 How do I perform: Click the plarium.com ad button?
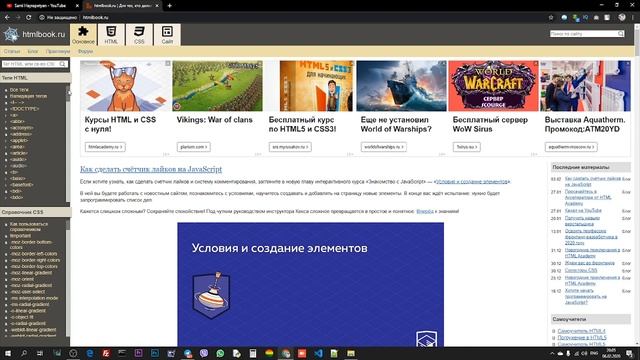(194, 147)
